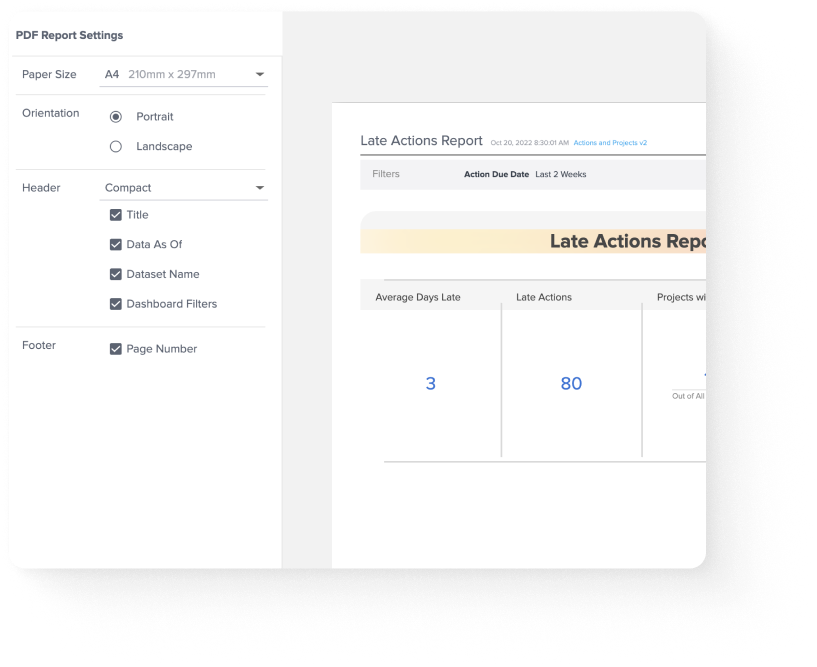Click the Footer label

click(39, 345)
